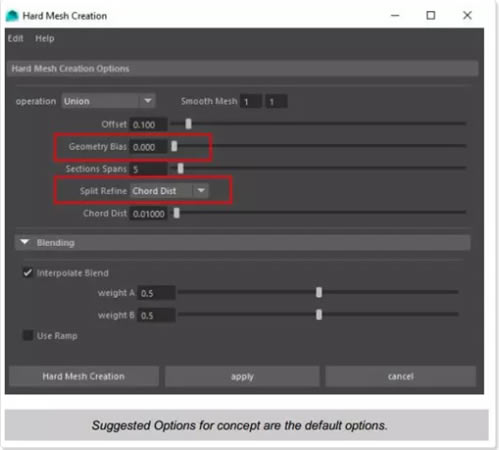Open the Help menu
Image resolution: width=499 pixels, height=450 pixels.
[x=45, y=38]
